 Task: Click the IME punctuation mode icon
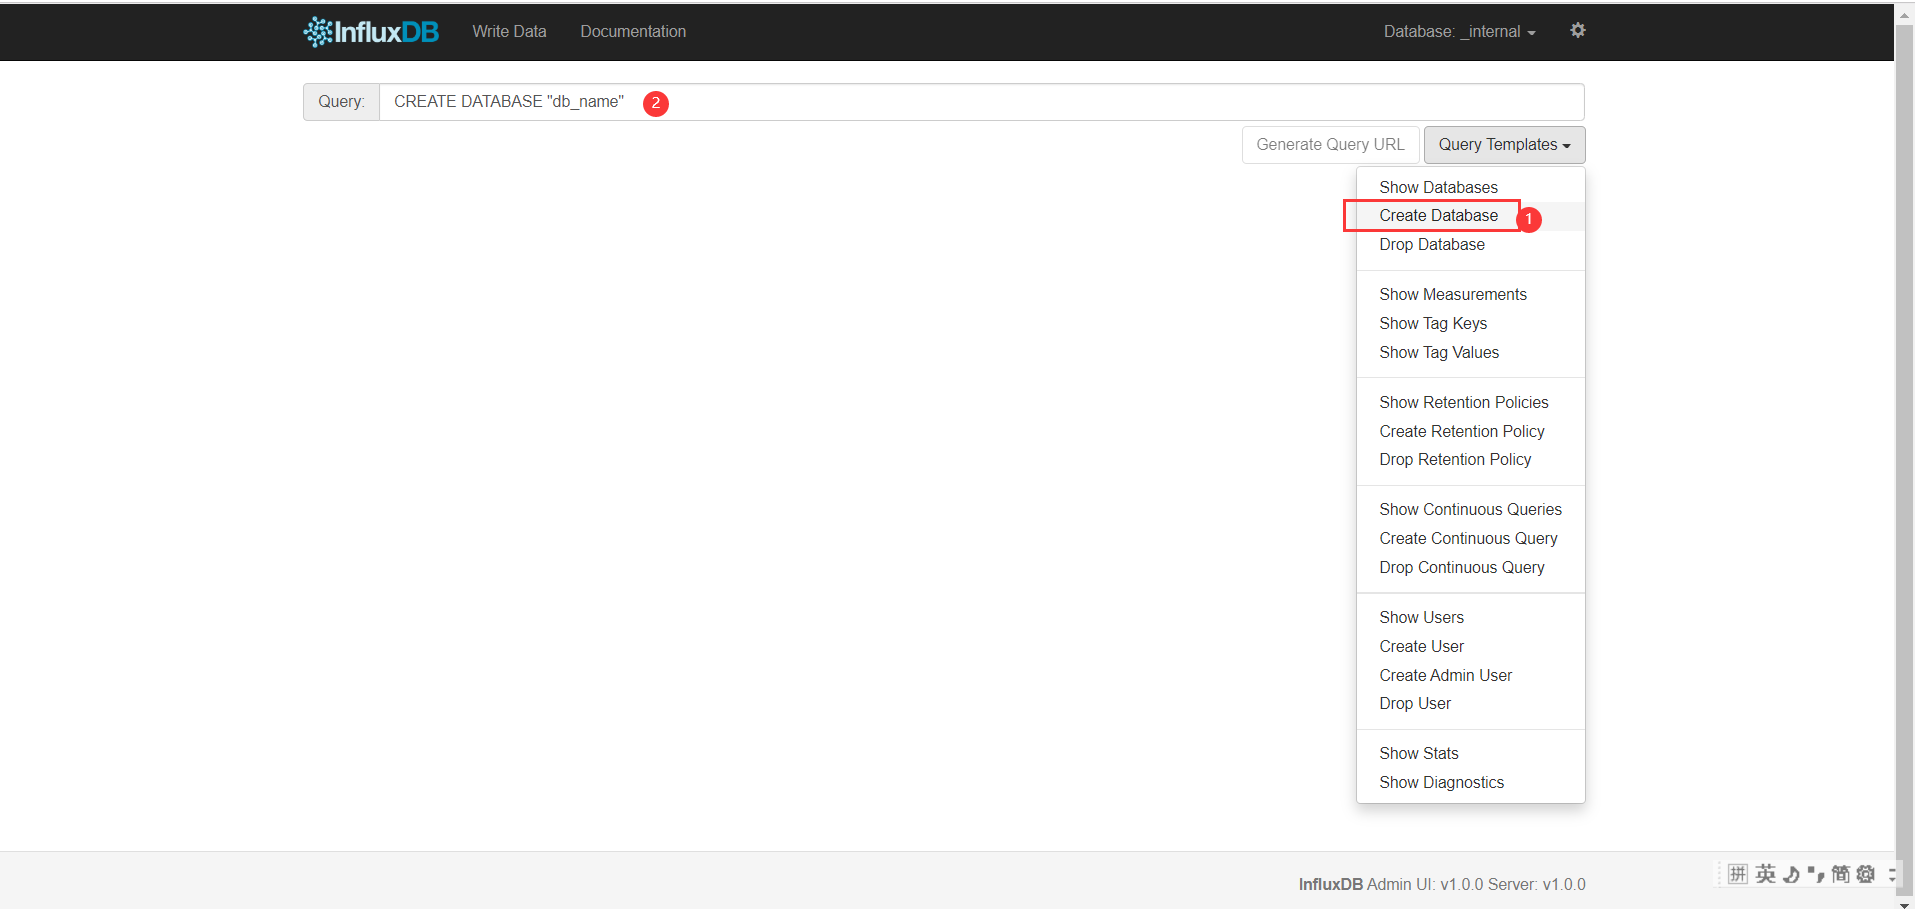coord(1816,874)
